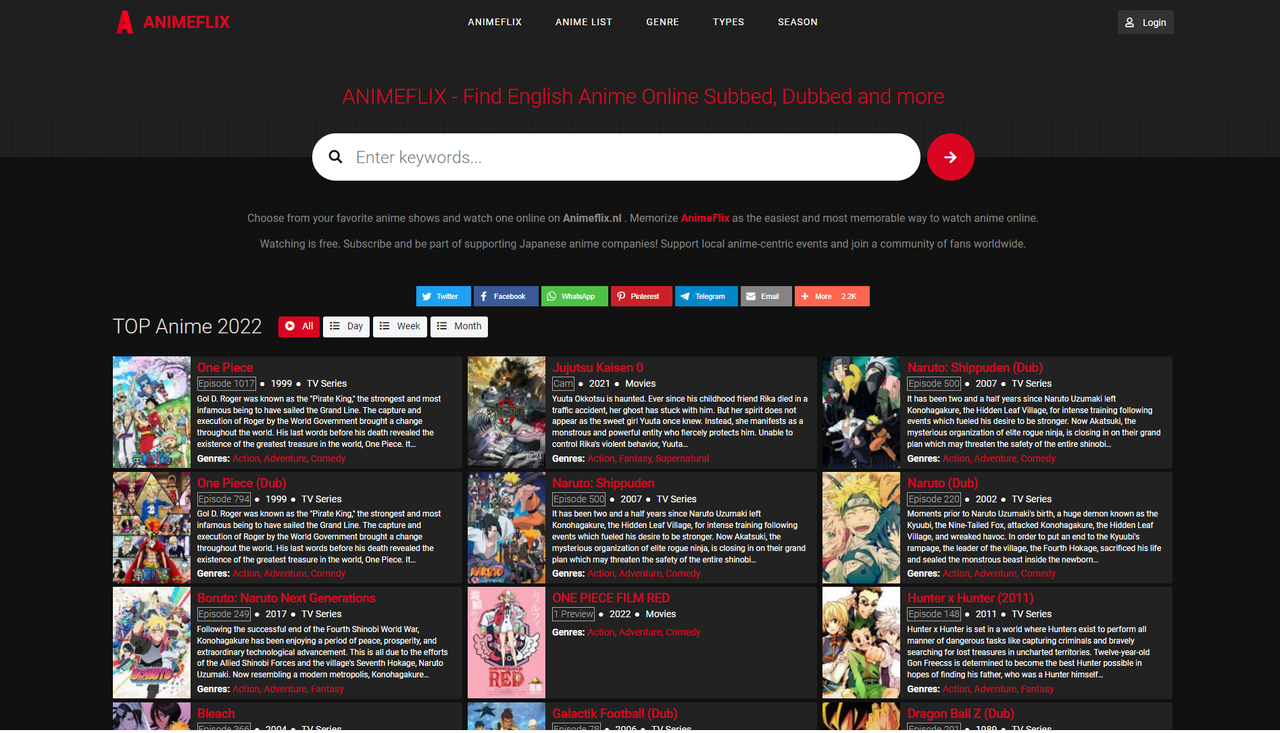Share via Telegram

click(x=706, y=296)
